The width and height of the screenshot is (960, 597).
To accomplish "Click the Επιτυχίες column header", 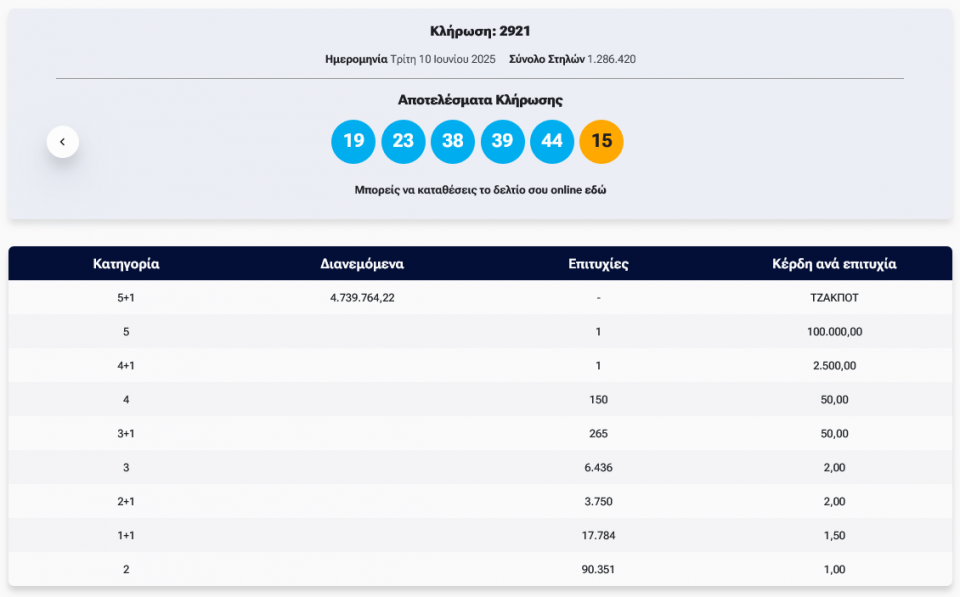I will click(598, 264).
